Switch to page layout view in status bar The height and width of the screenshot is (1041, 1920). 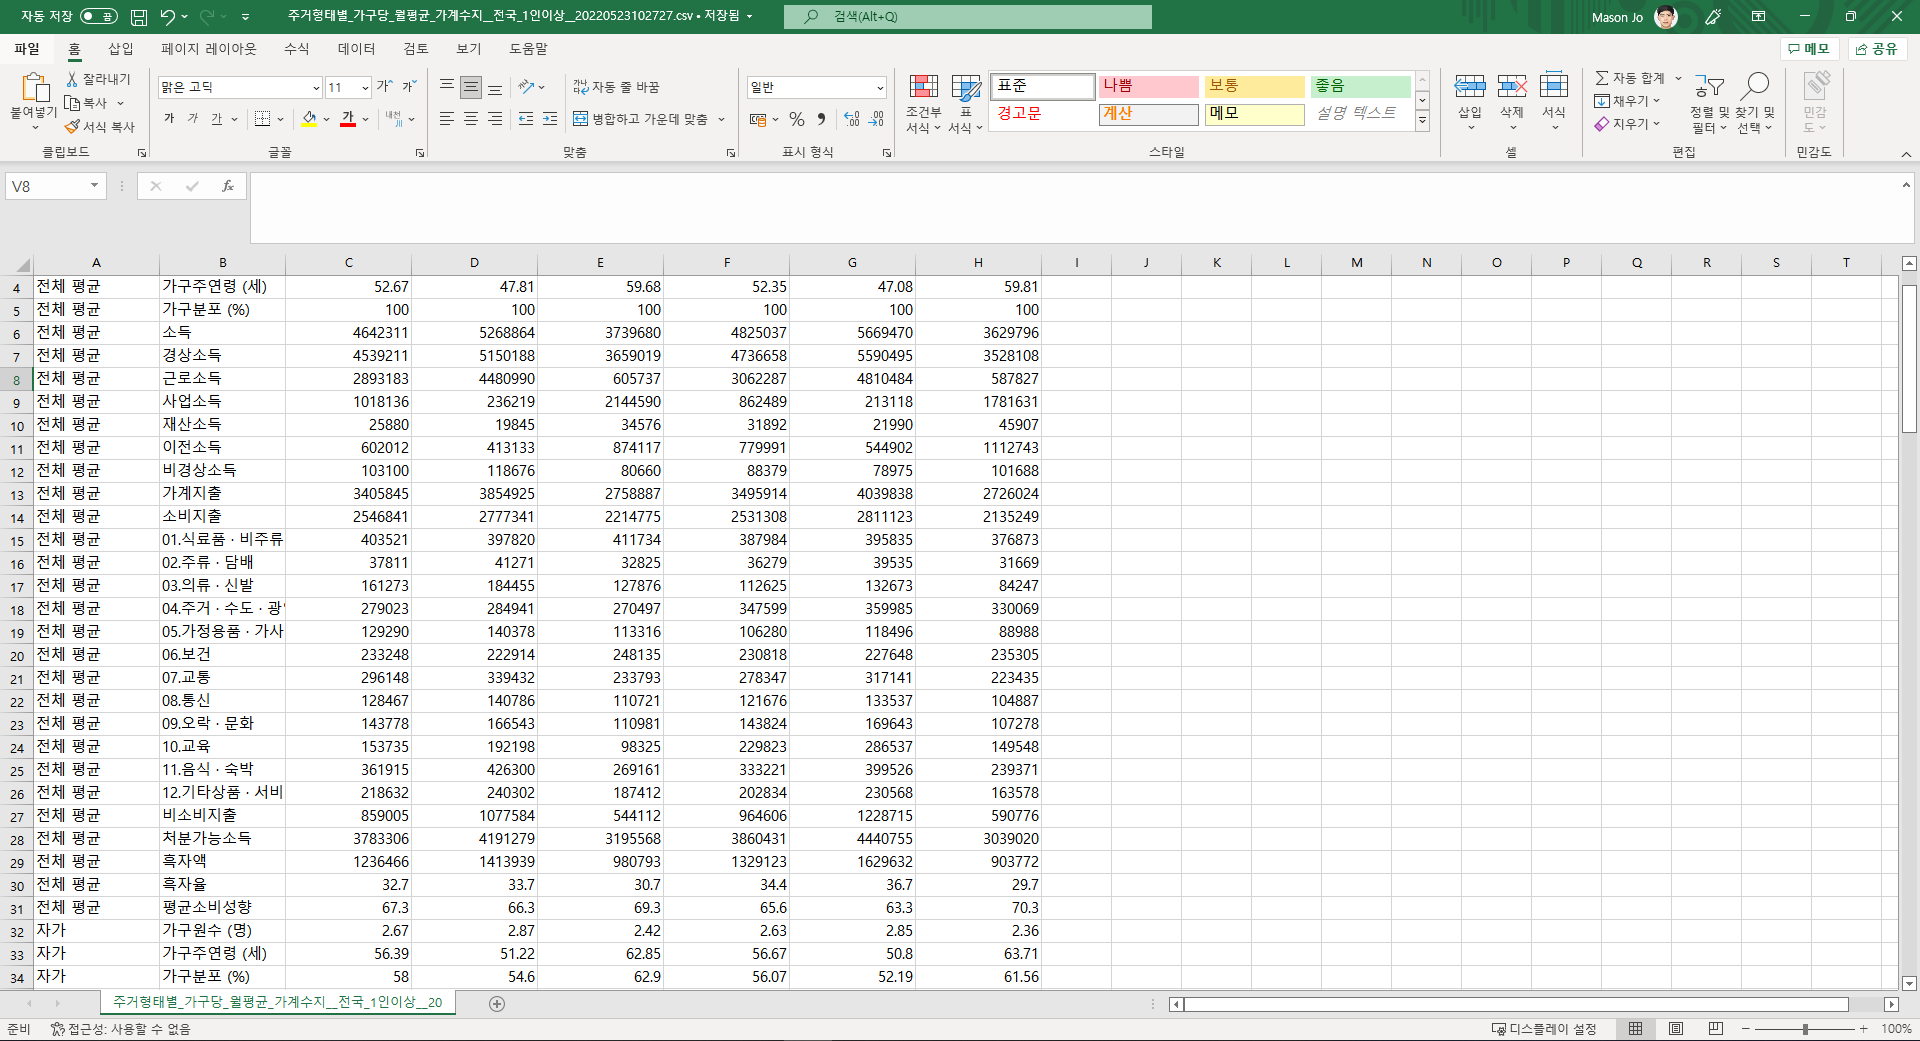click(x=1676, y=1029)
